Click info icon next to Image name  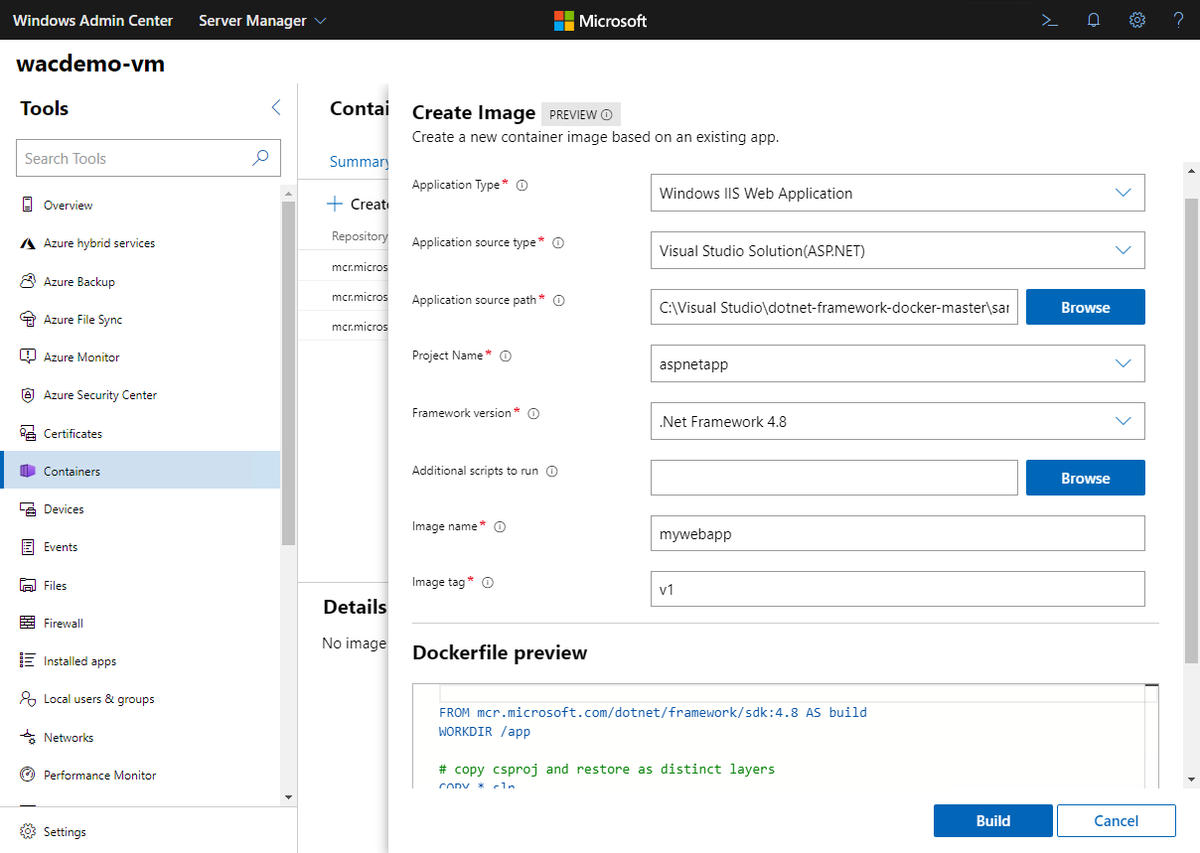pos(500,527)
